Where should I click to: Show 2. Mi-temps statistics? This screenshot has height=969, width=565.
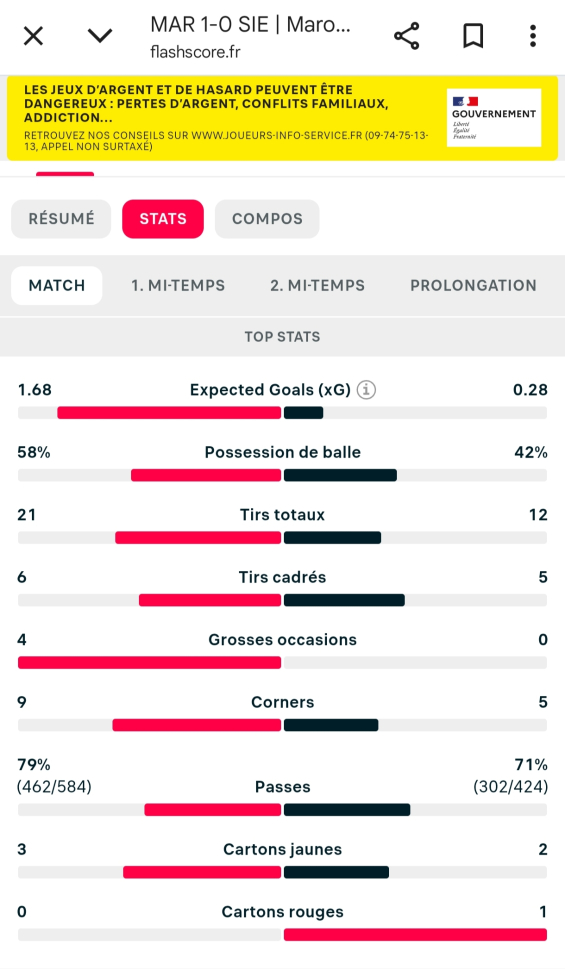click(x=318, y=286)
